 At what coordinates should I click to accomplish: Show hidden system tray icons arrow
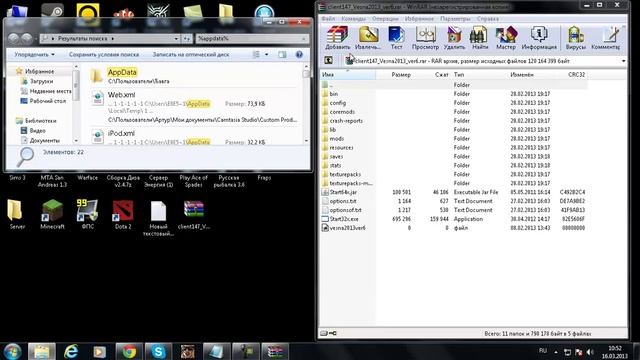556,352
